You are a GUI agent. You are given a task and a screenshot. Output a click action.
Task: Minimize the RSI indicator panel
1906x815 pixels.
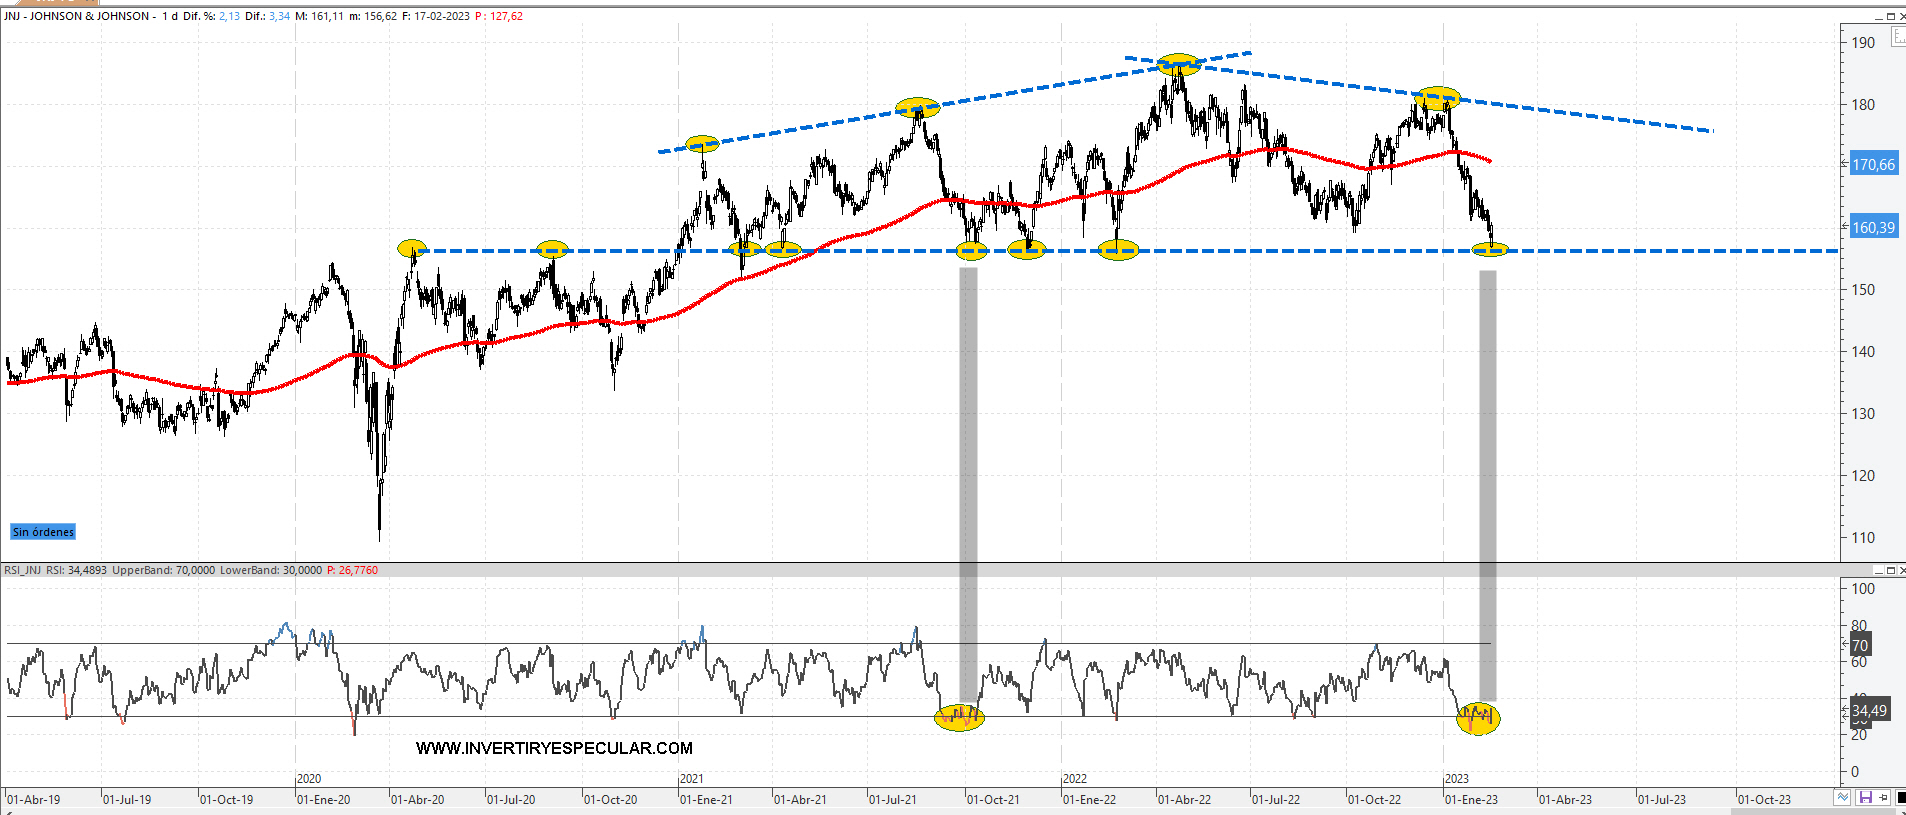click(x=1878, y=570)
